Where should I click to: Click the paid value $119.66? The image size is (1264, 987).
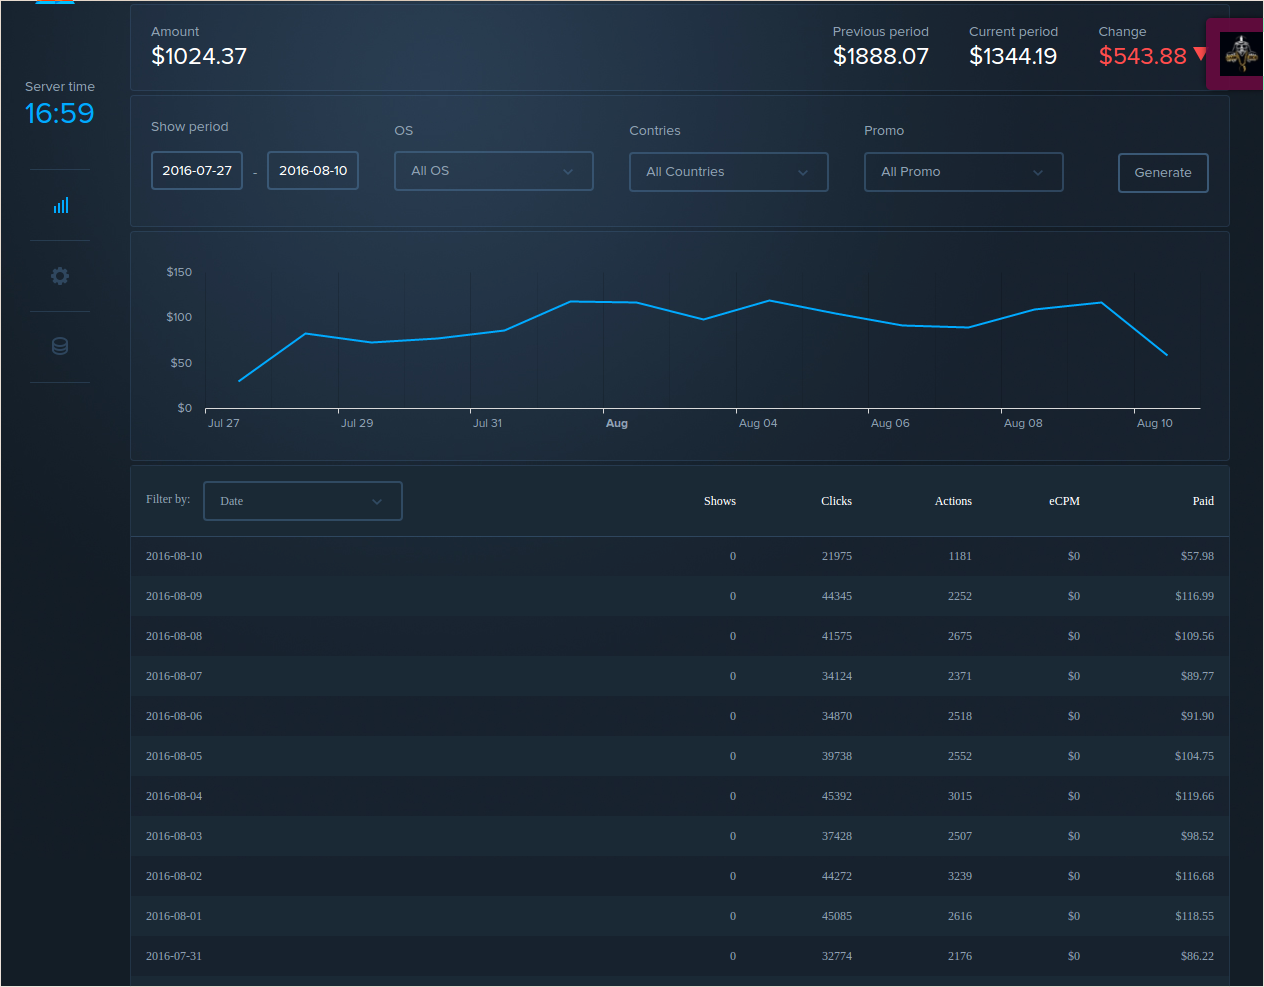pyautogui.click(x=1194, y=796)
